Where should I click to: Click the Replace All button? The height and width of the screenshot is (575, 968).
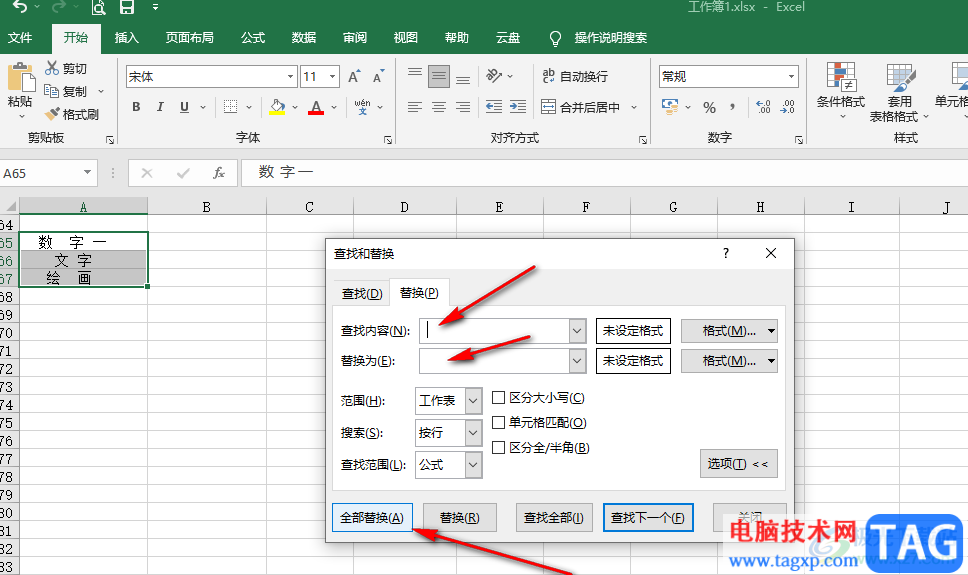click(372, 518)
